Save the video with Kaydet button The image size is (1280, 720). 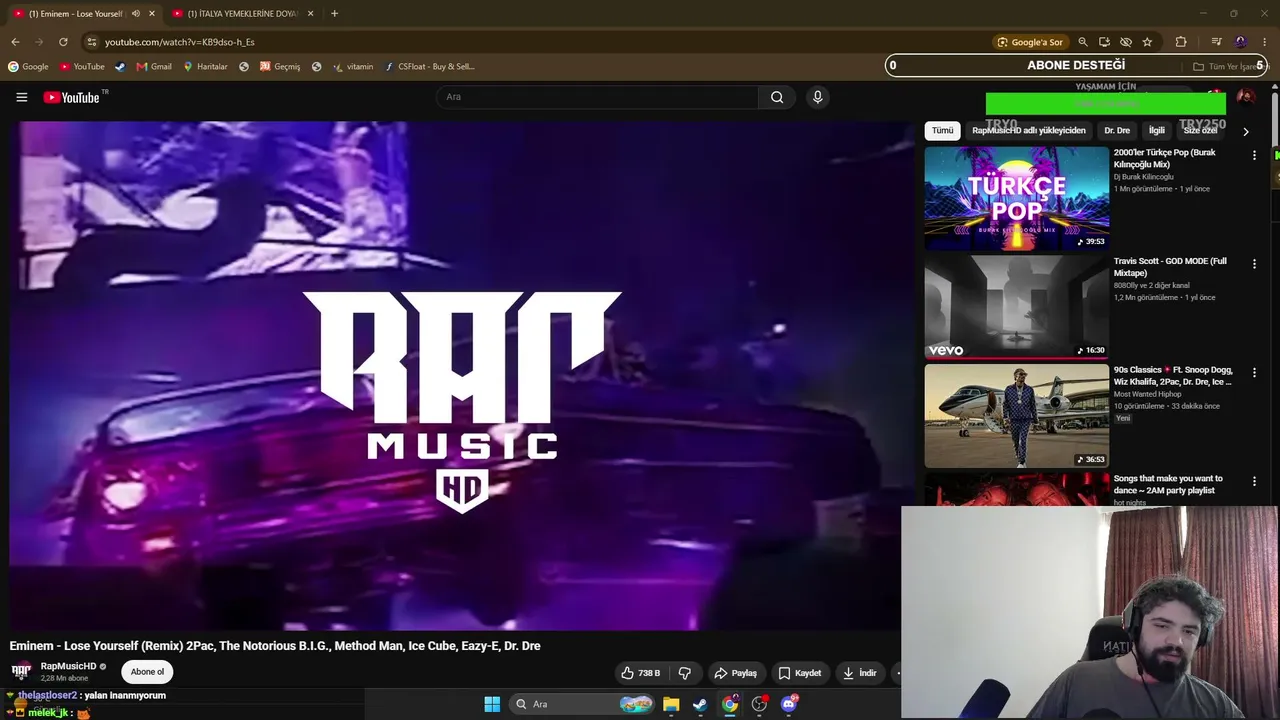(800, 673)
